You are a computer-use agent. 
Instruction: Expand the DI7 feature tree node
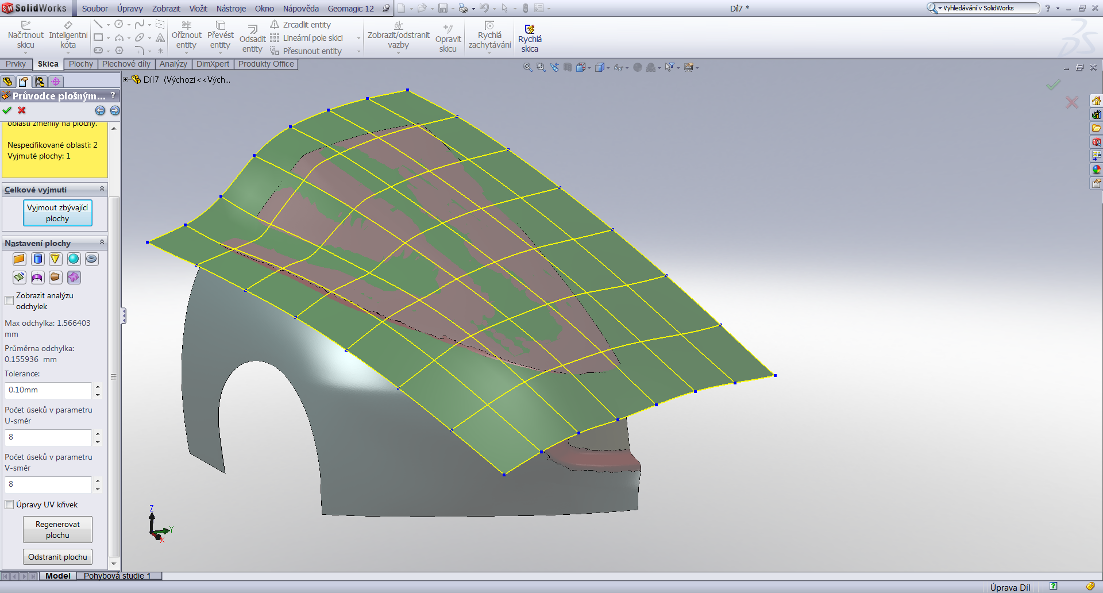[x=126, y=80]
